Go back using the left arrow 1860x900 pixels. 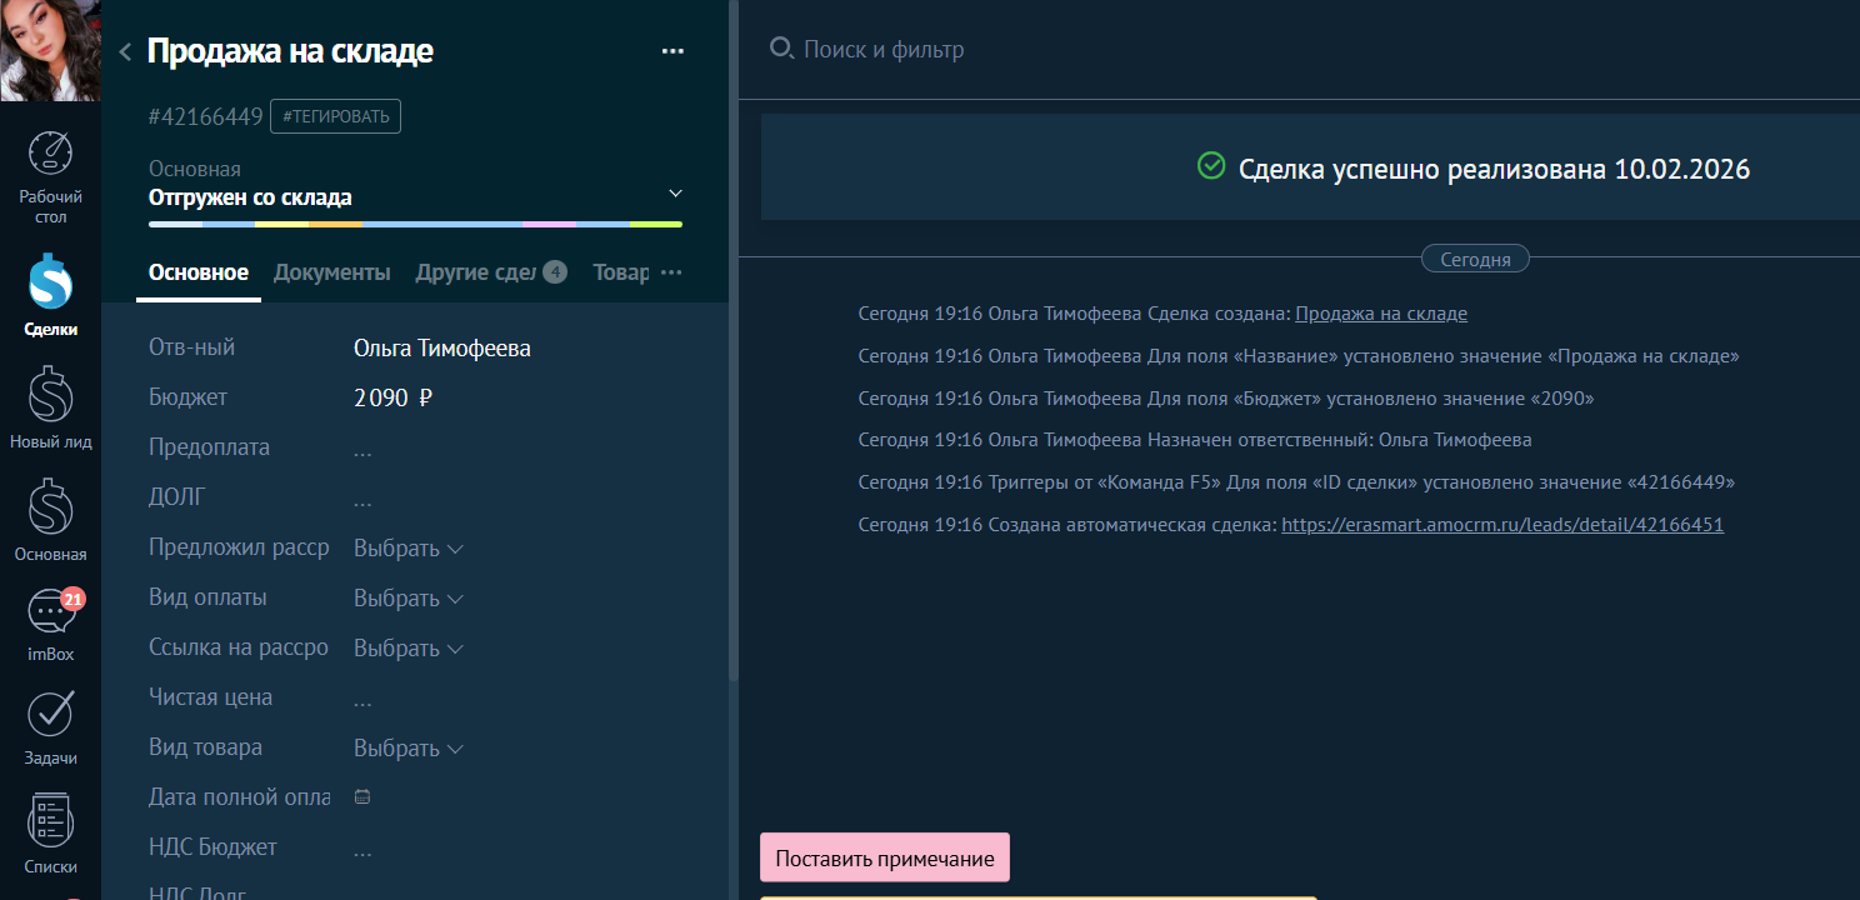coord(125,52)
